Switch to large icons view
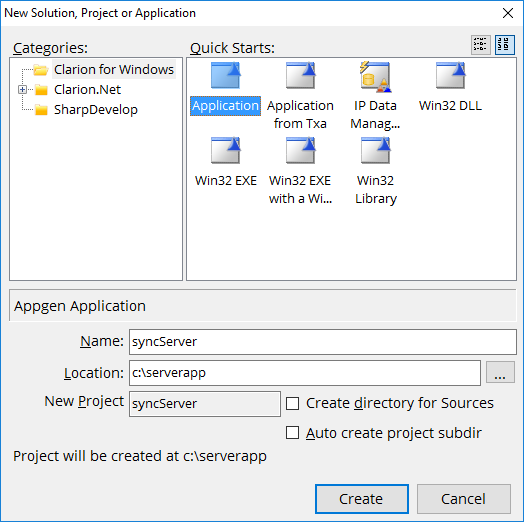This screenshot has height=525, width=527. [x=504, y=45]
